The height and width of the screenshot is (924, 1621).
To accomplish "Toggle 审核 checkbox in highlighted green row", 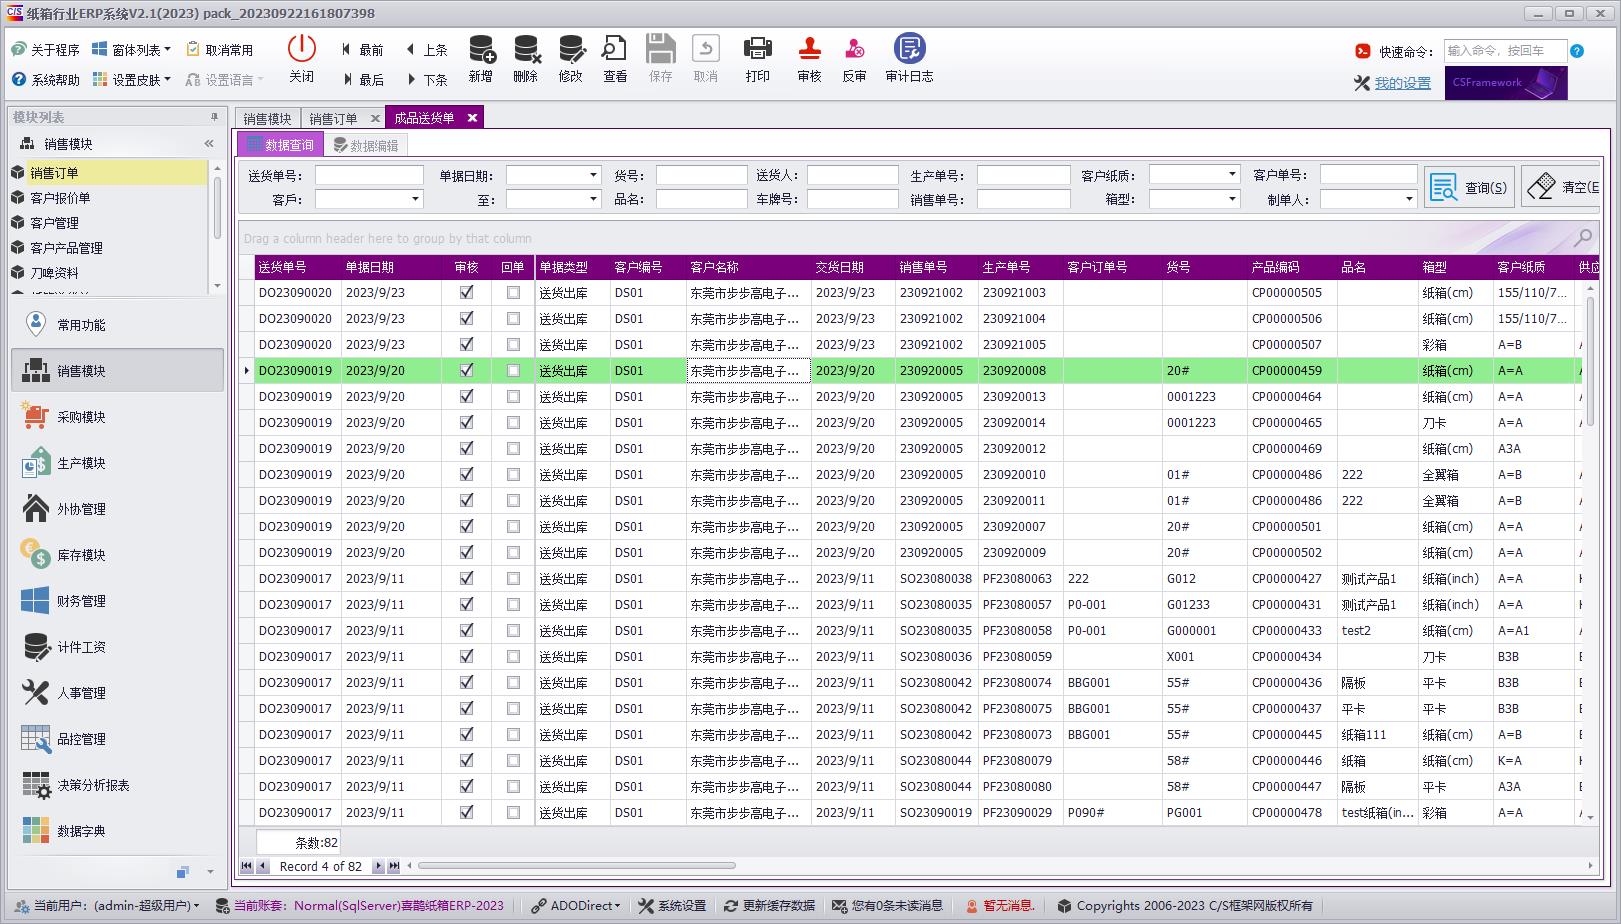I will pos(466,371).
